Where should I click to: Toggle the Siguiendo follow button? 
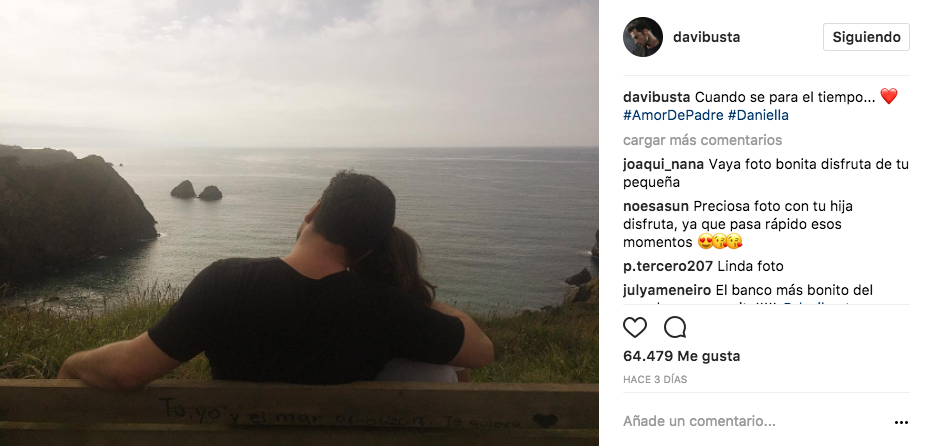(x=866, y=37)
